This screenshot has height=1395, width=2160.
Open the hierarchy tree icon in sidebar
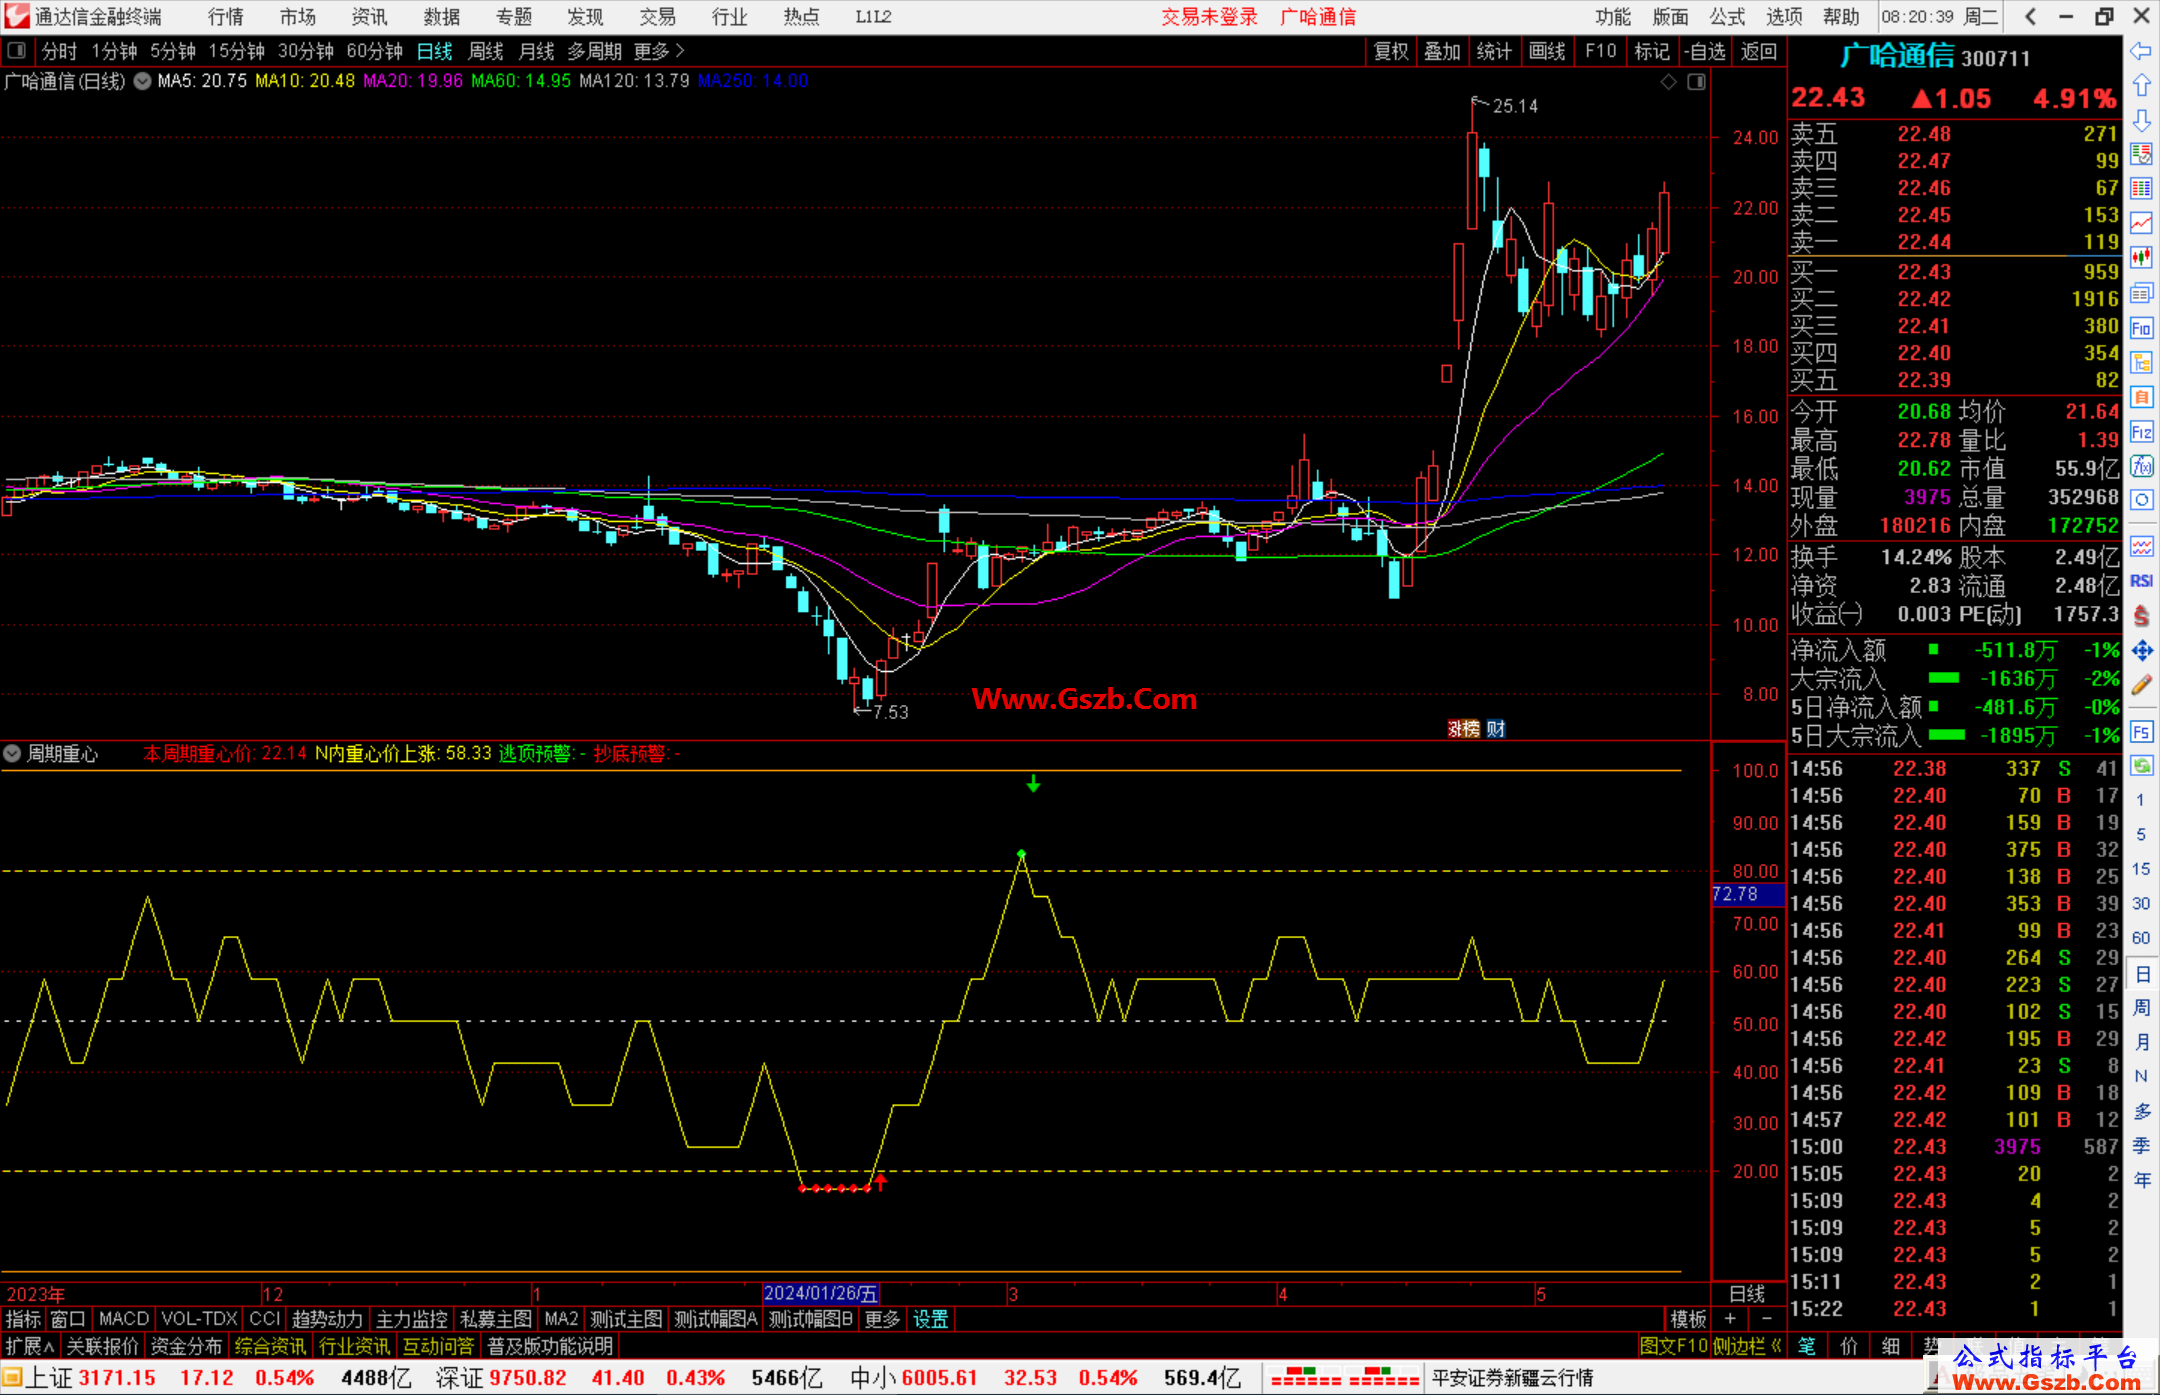click(2141, 362)
